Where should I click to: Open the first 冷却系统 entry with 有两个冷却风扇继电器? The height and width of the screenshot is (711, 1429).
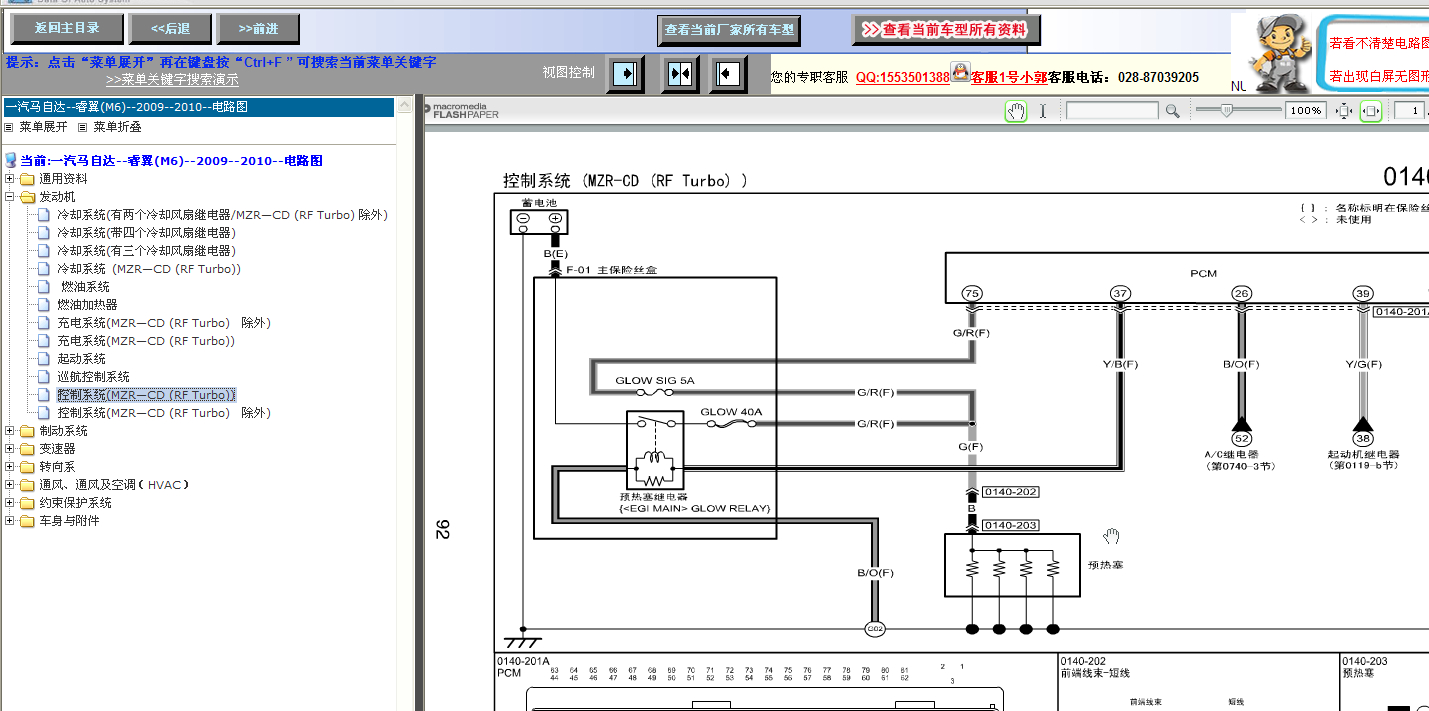click(222, 215)
